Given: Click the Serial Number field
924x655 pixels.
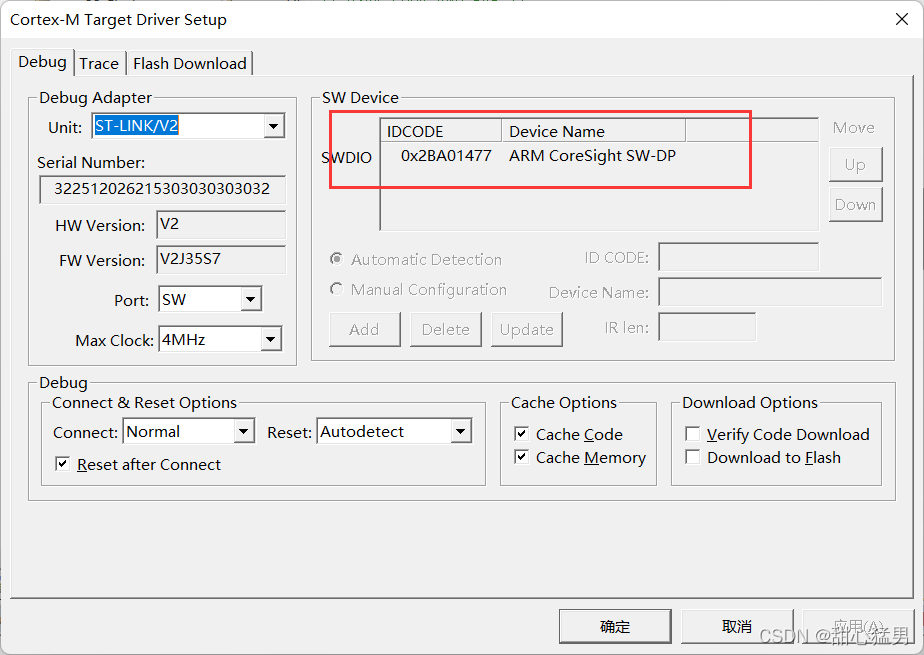Looking at the screenshot, I should [x=162, y=189].
